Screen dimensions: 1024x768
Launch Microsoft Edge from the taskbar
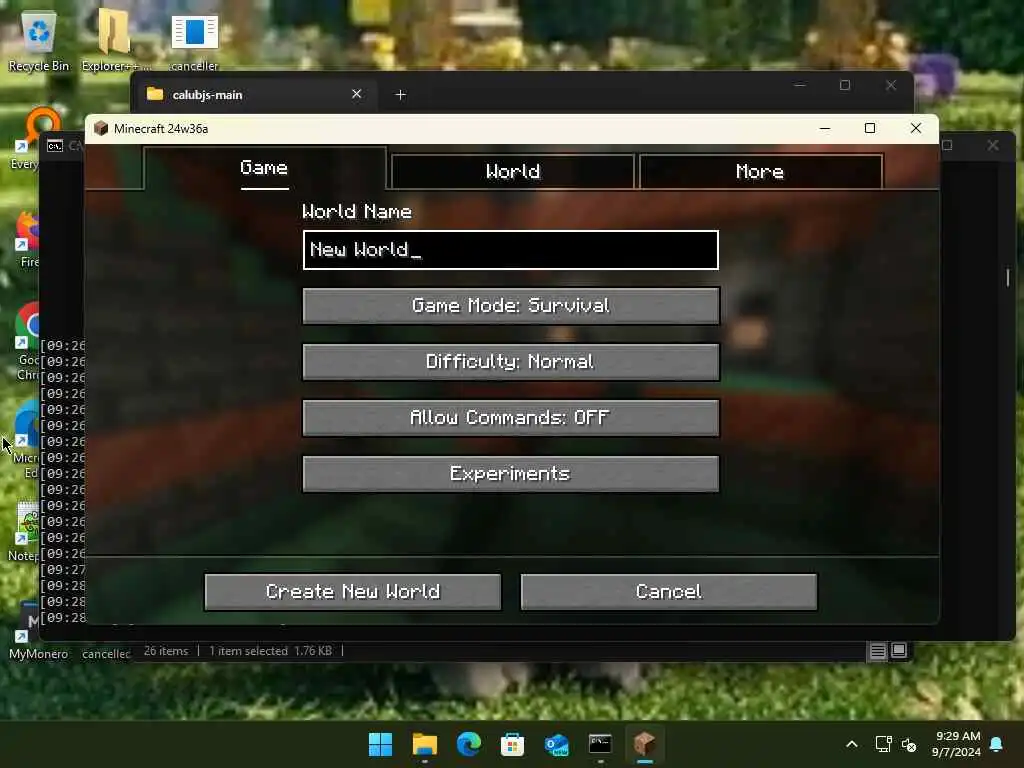pyautogui.click(x=468, y=744)
